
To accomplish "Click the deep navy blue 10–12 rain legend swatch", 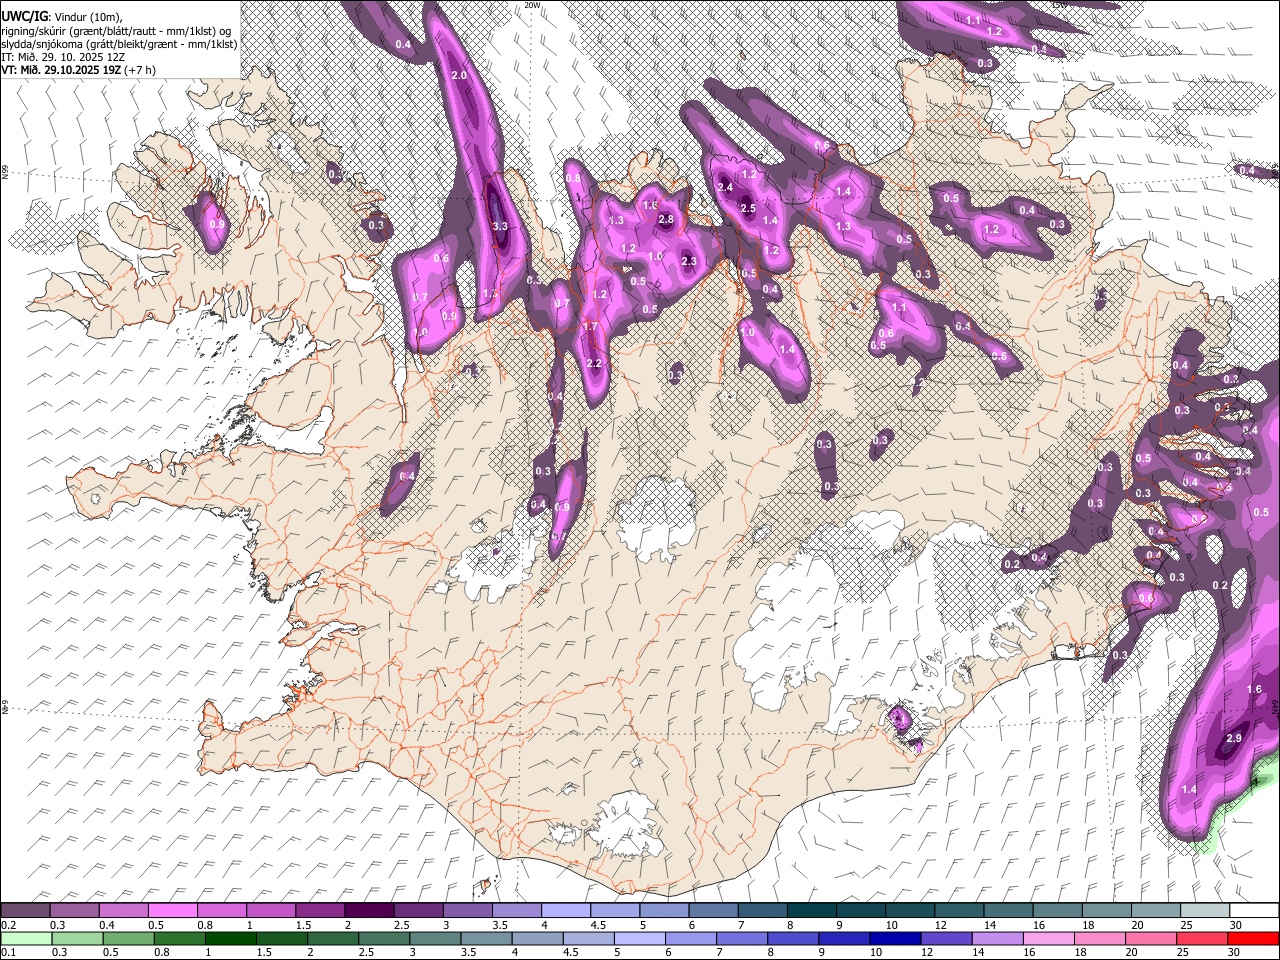I will 896,938.
